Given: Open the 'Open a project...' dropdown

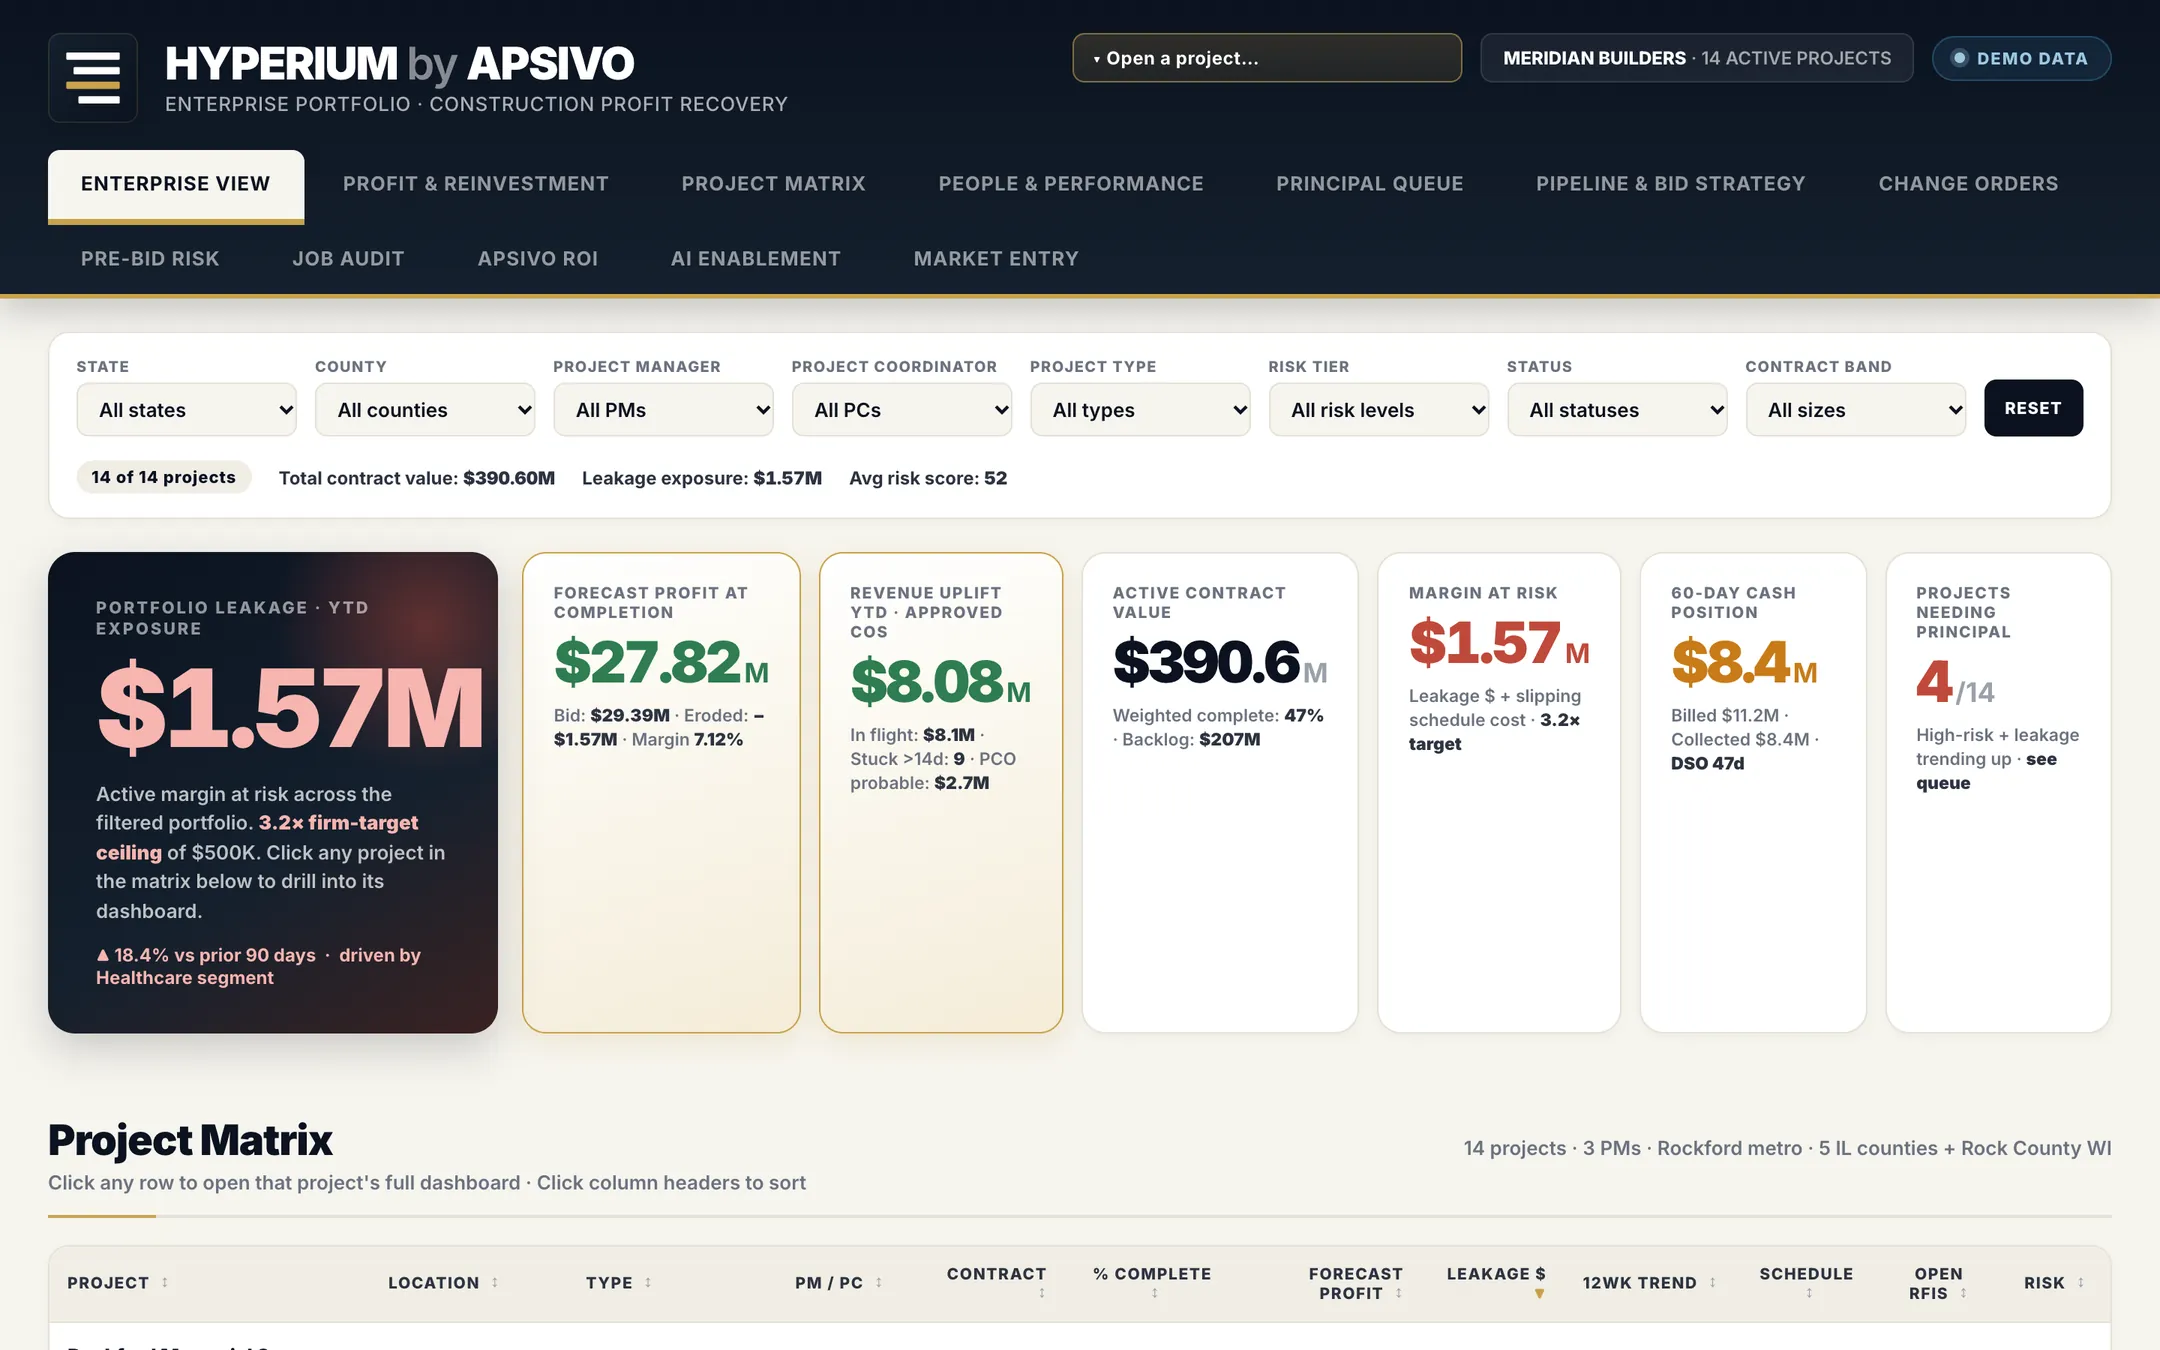Looking at the screenshot, I should [1267, 58].
